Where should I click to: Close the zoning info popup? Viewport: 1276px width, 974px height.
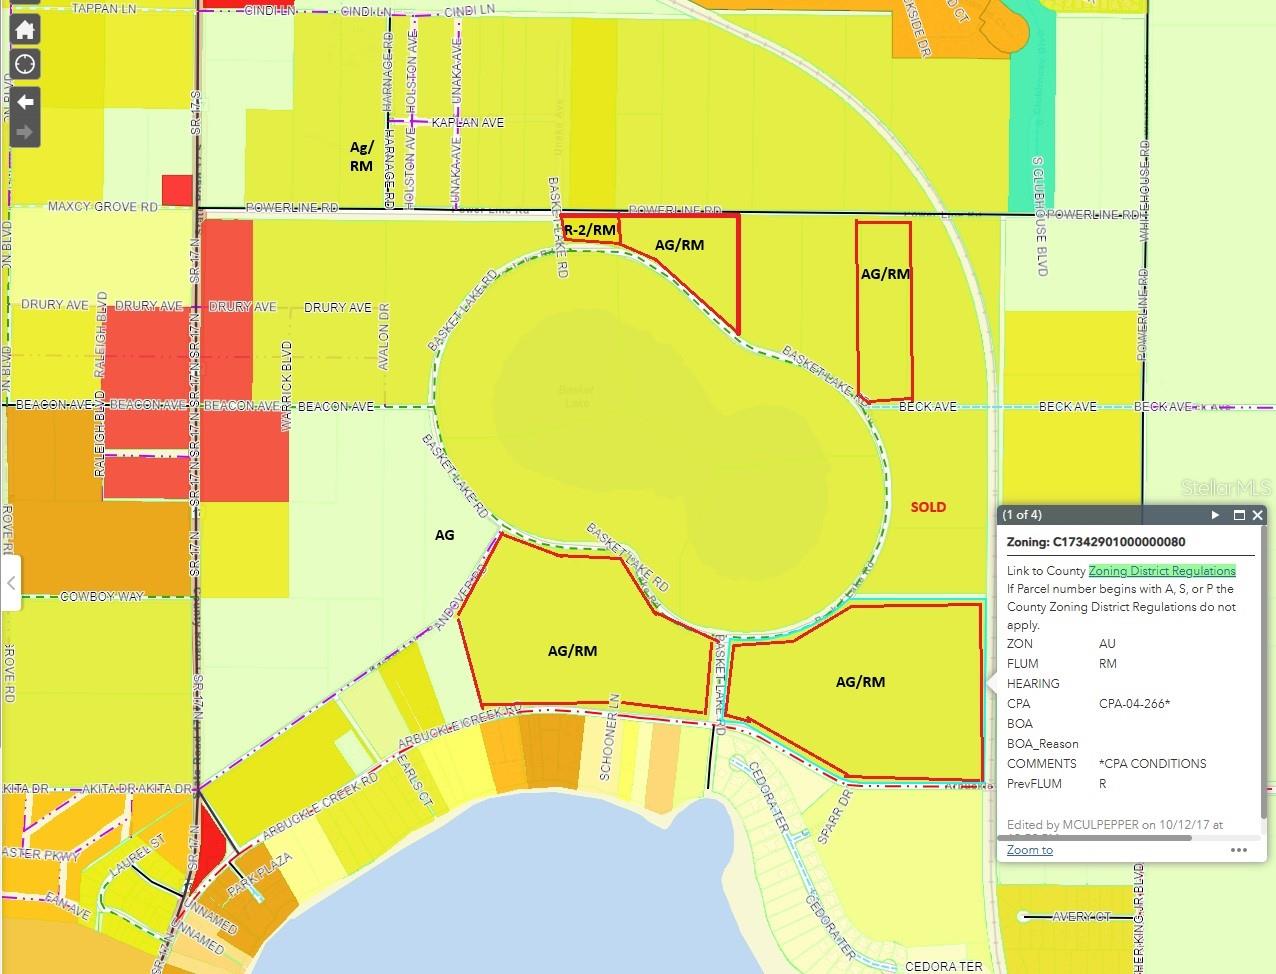[x=1257, y=515]
